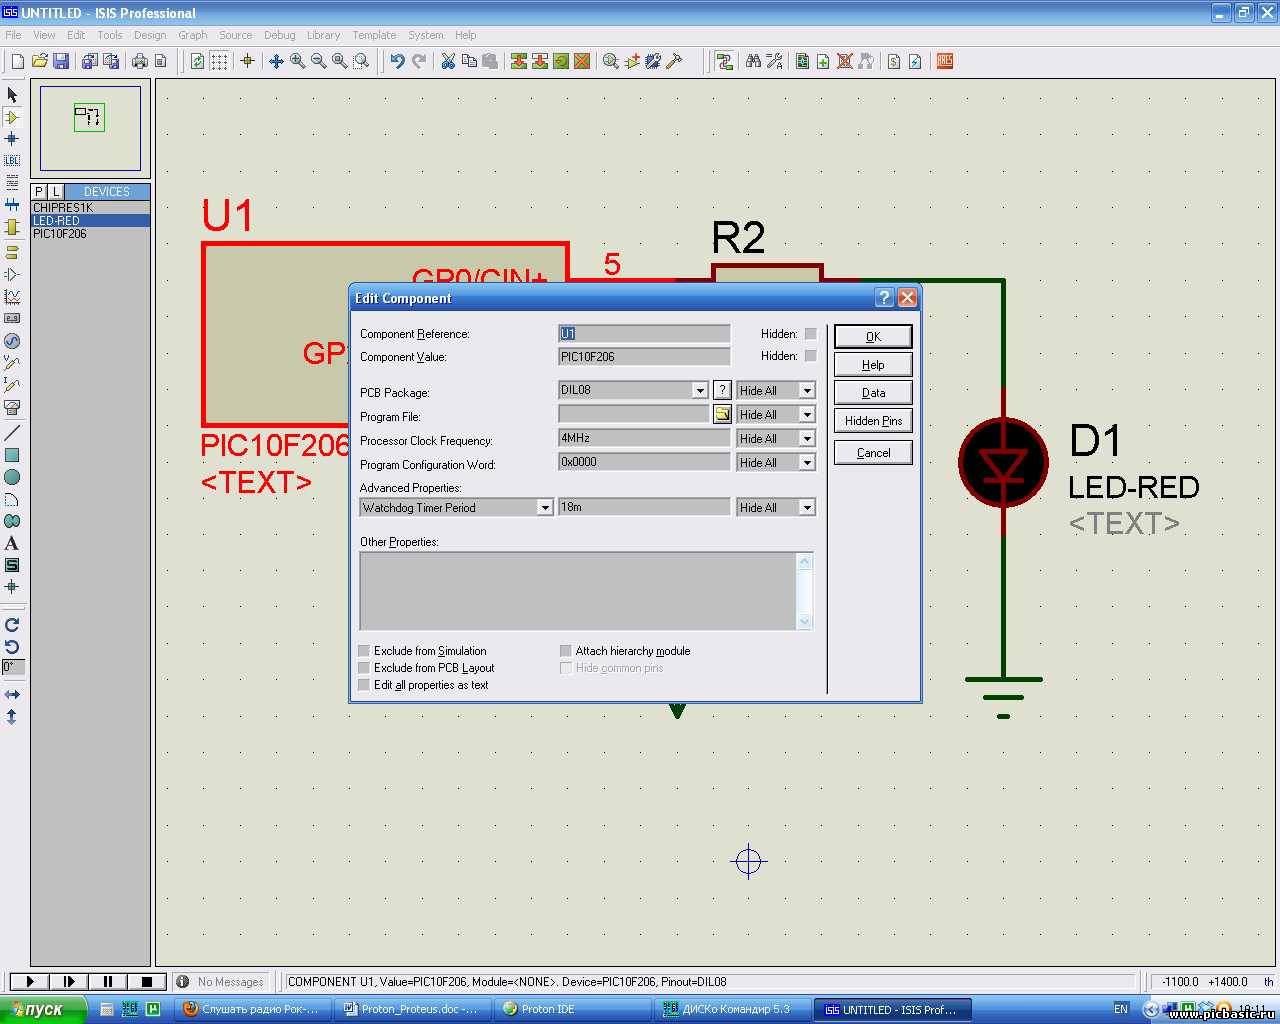Image resolution: width=1280 pixels, height=1024 pixels.
Task: Open the Hidden Pins dialog
Action: click(873, 421)
